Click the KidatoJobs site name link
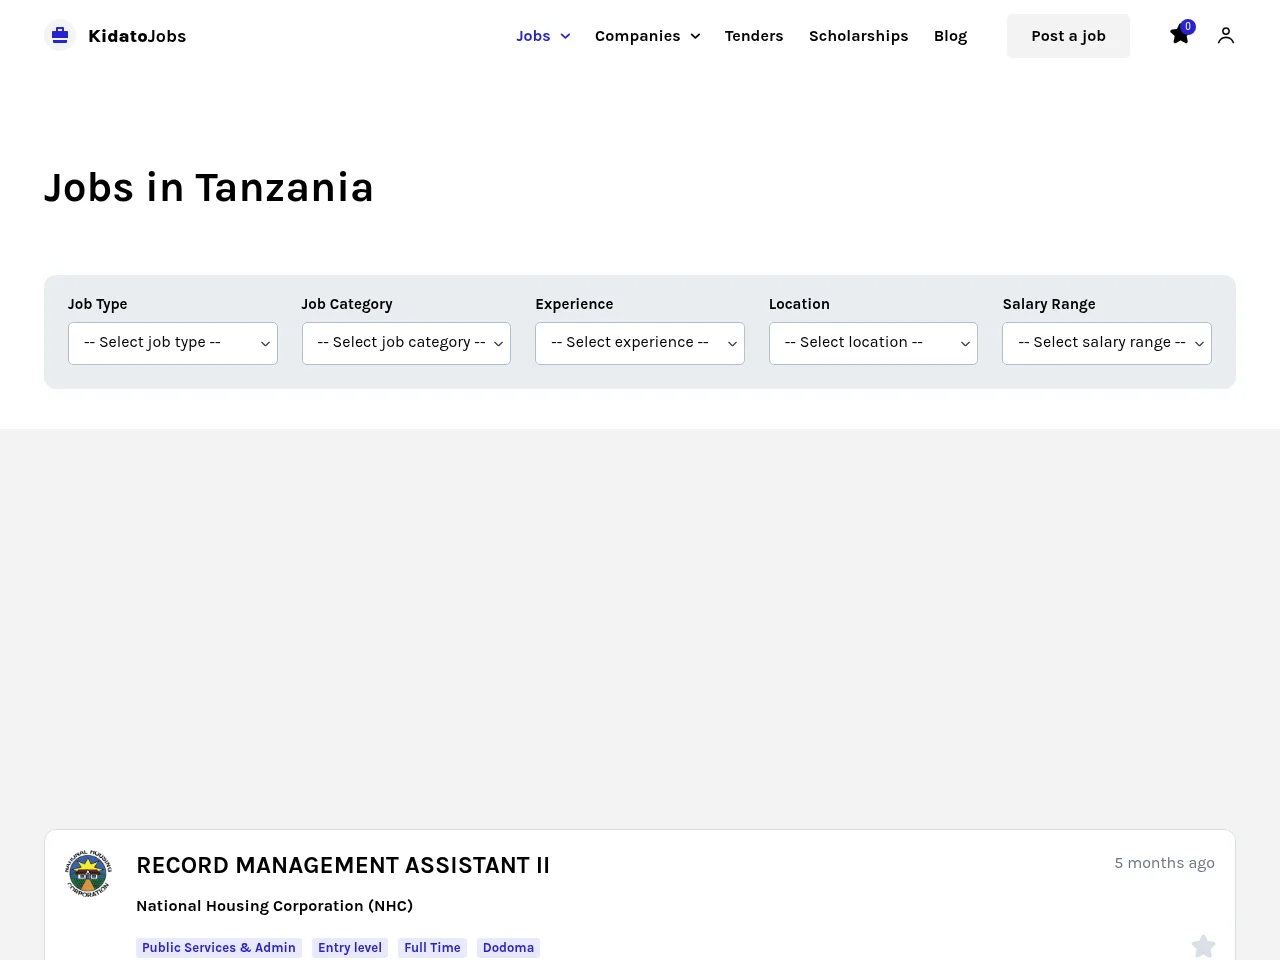 (x=137, y=36)
